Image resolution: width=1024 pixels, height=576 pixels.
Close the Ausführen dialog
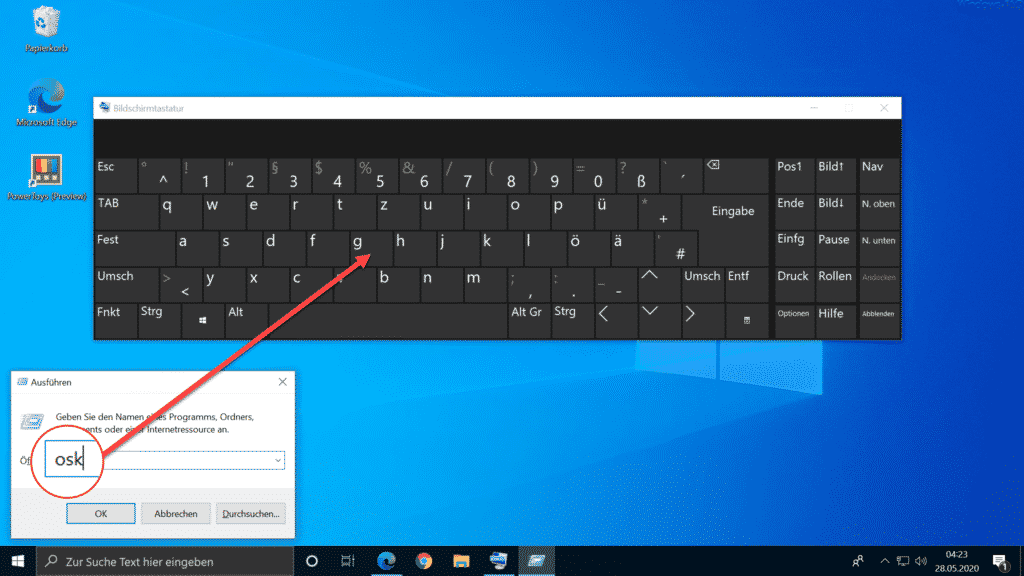(x=282, y=381)
